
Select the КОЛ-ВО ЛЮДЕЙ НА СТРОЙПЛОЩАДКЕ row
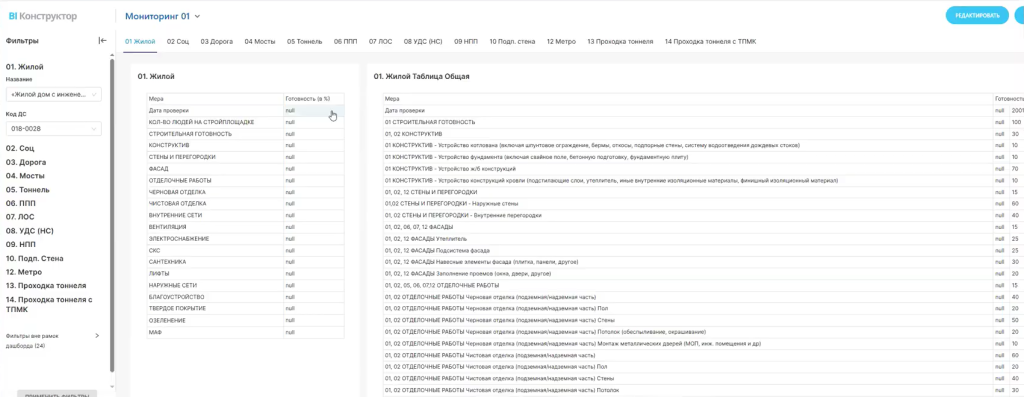point(245,123)
